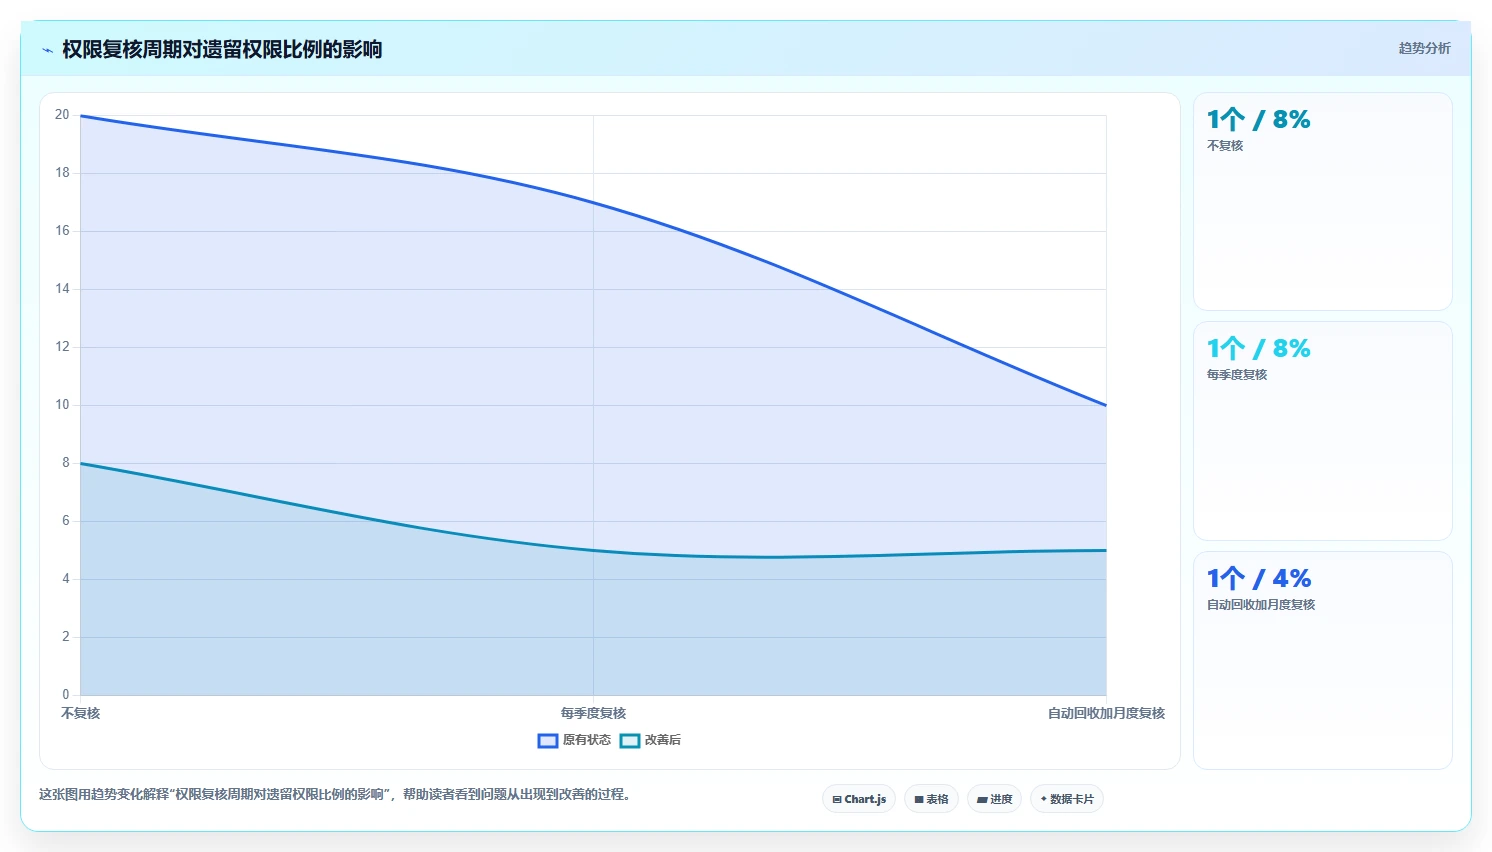Select the Chart.js tag
The height and width of the screenshot is (852, 1492).
(859, 799)
